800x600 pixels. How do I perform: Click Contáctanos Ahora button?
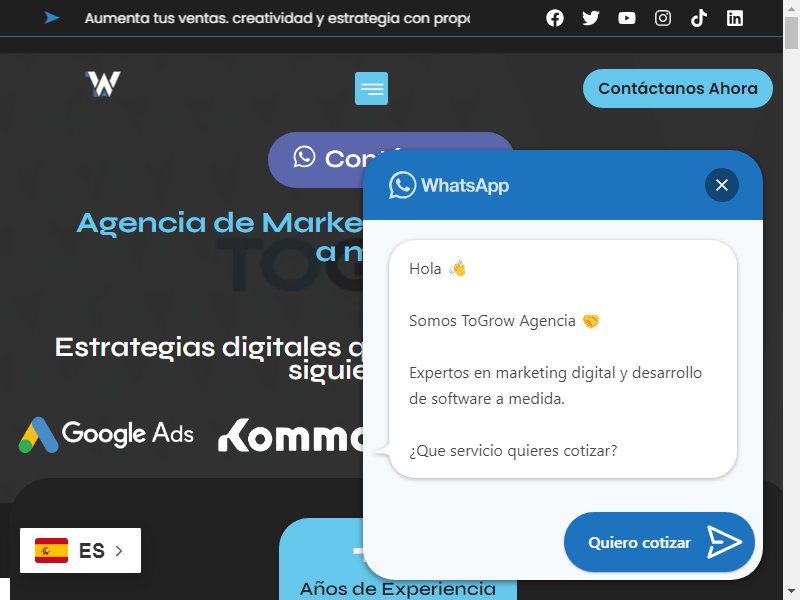pos(678,88)
